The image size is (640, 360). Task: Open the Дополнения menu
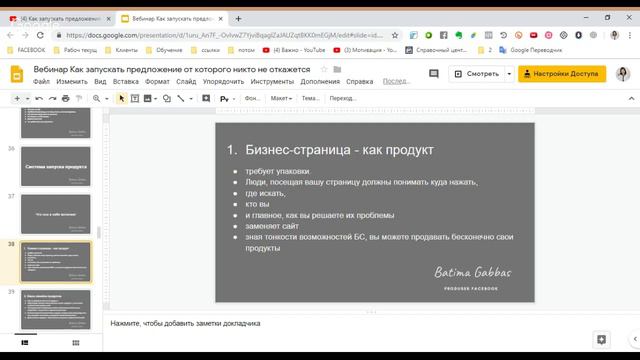pyautogui.click(x=320, y=82)
